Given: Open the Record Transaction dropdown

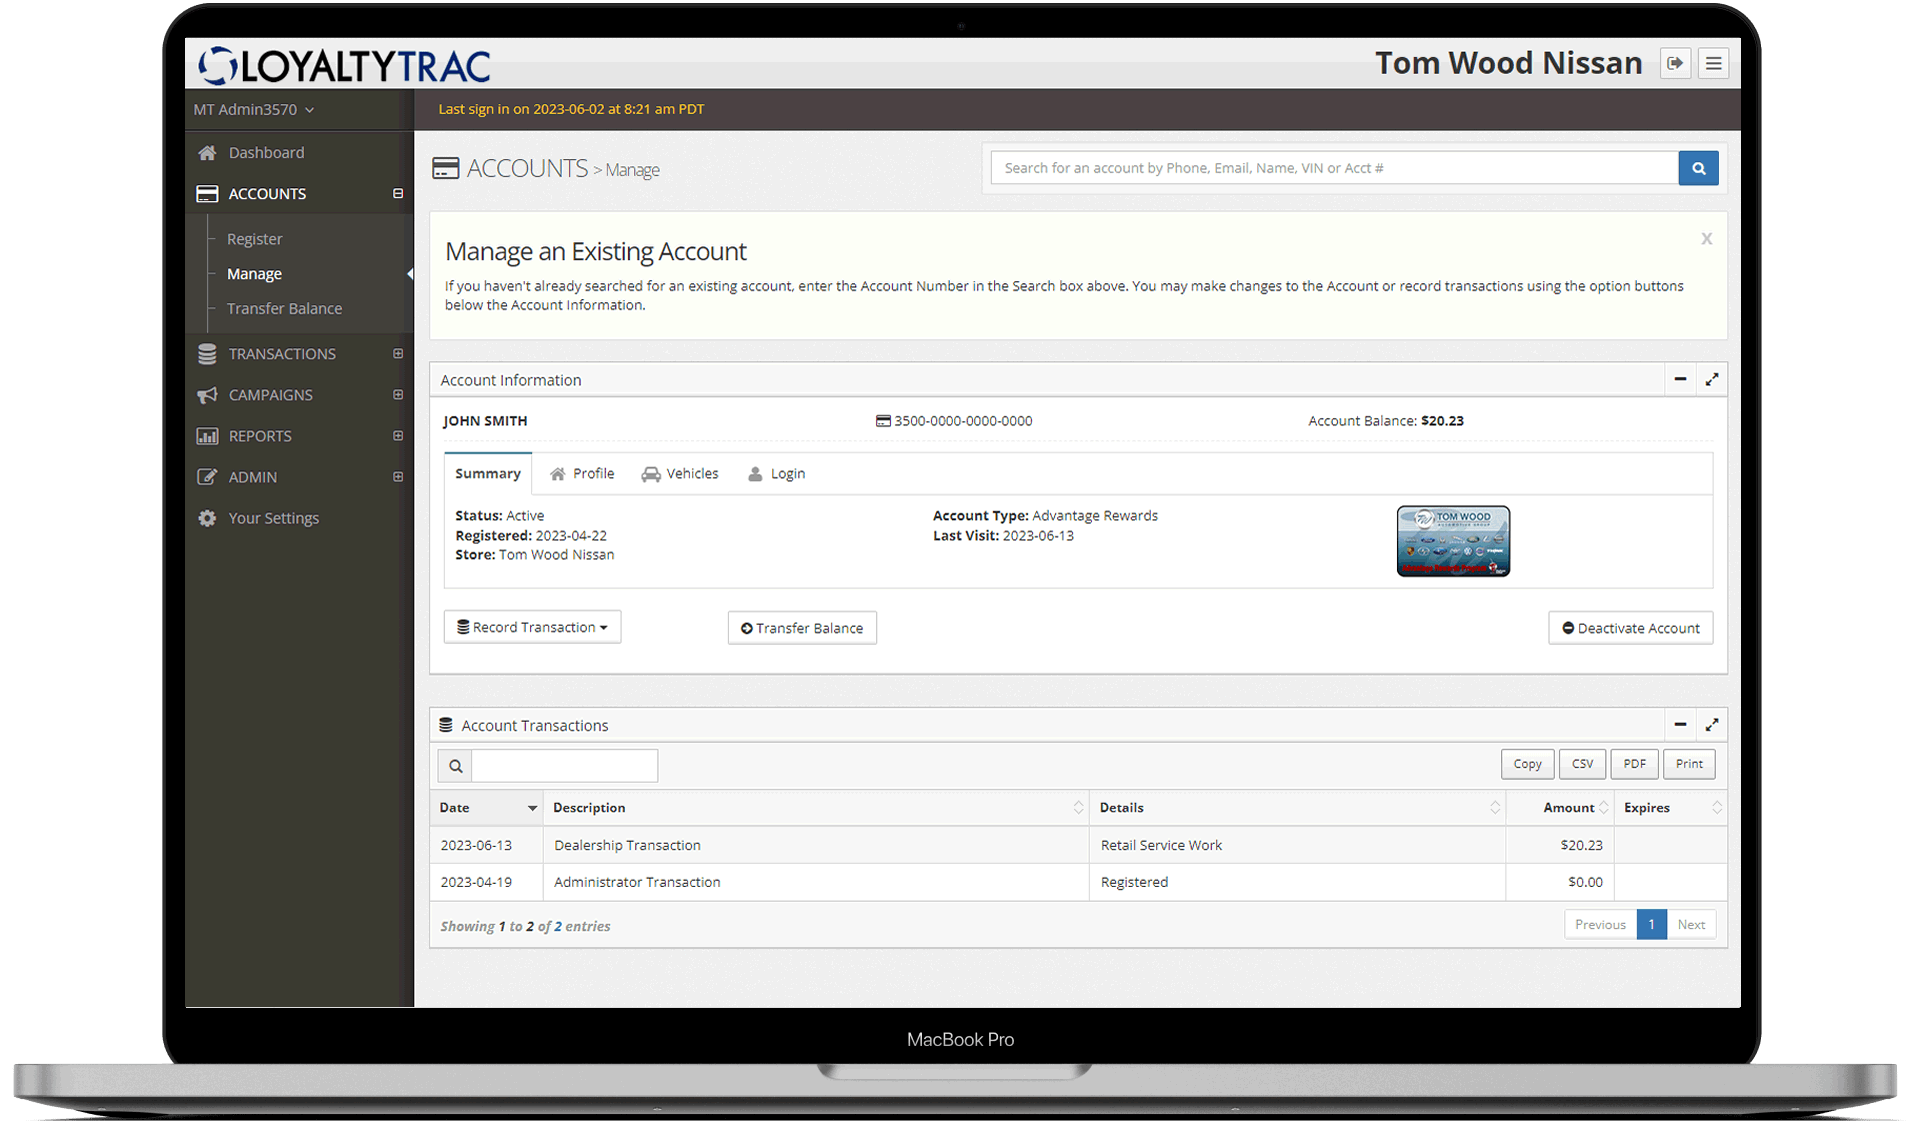Looking at the screenshot, I should 532,627.
